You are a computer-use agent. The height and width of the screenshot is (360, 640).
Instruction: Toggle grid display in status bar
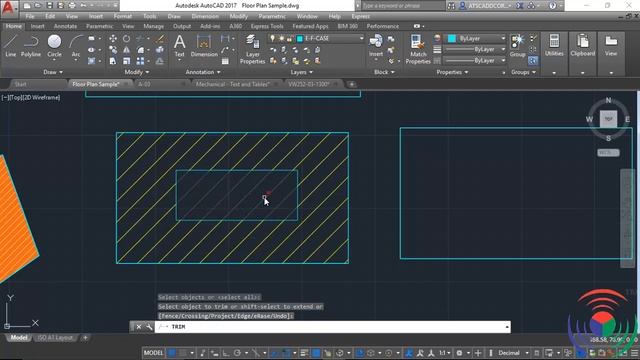[172, 353]
